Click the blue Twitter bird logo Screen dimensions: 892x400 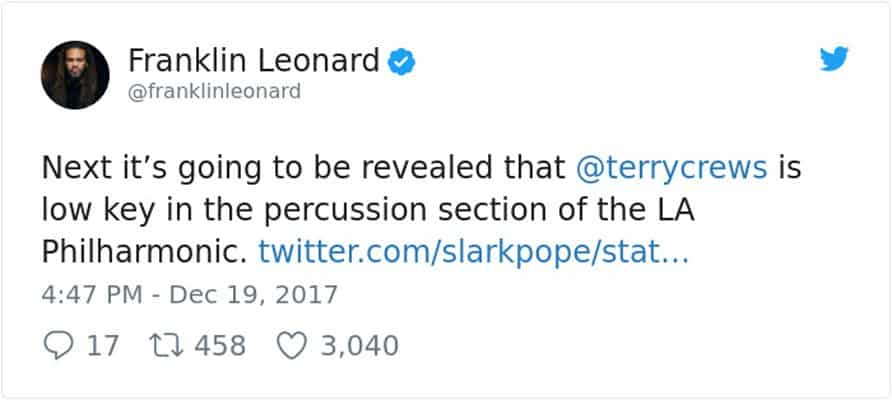[x=833, y=60]
